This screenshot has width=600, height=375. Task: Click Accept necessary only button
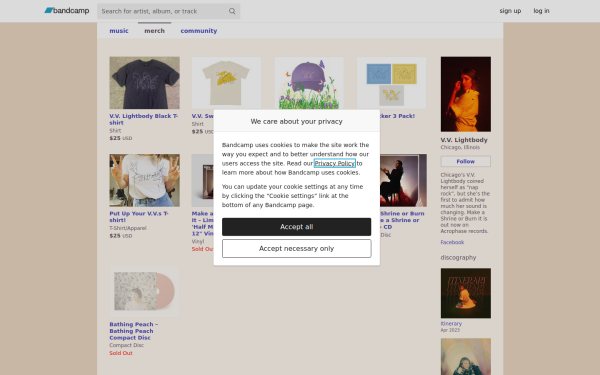tap(297, 249)
